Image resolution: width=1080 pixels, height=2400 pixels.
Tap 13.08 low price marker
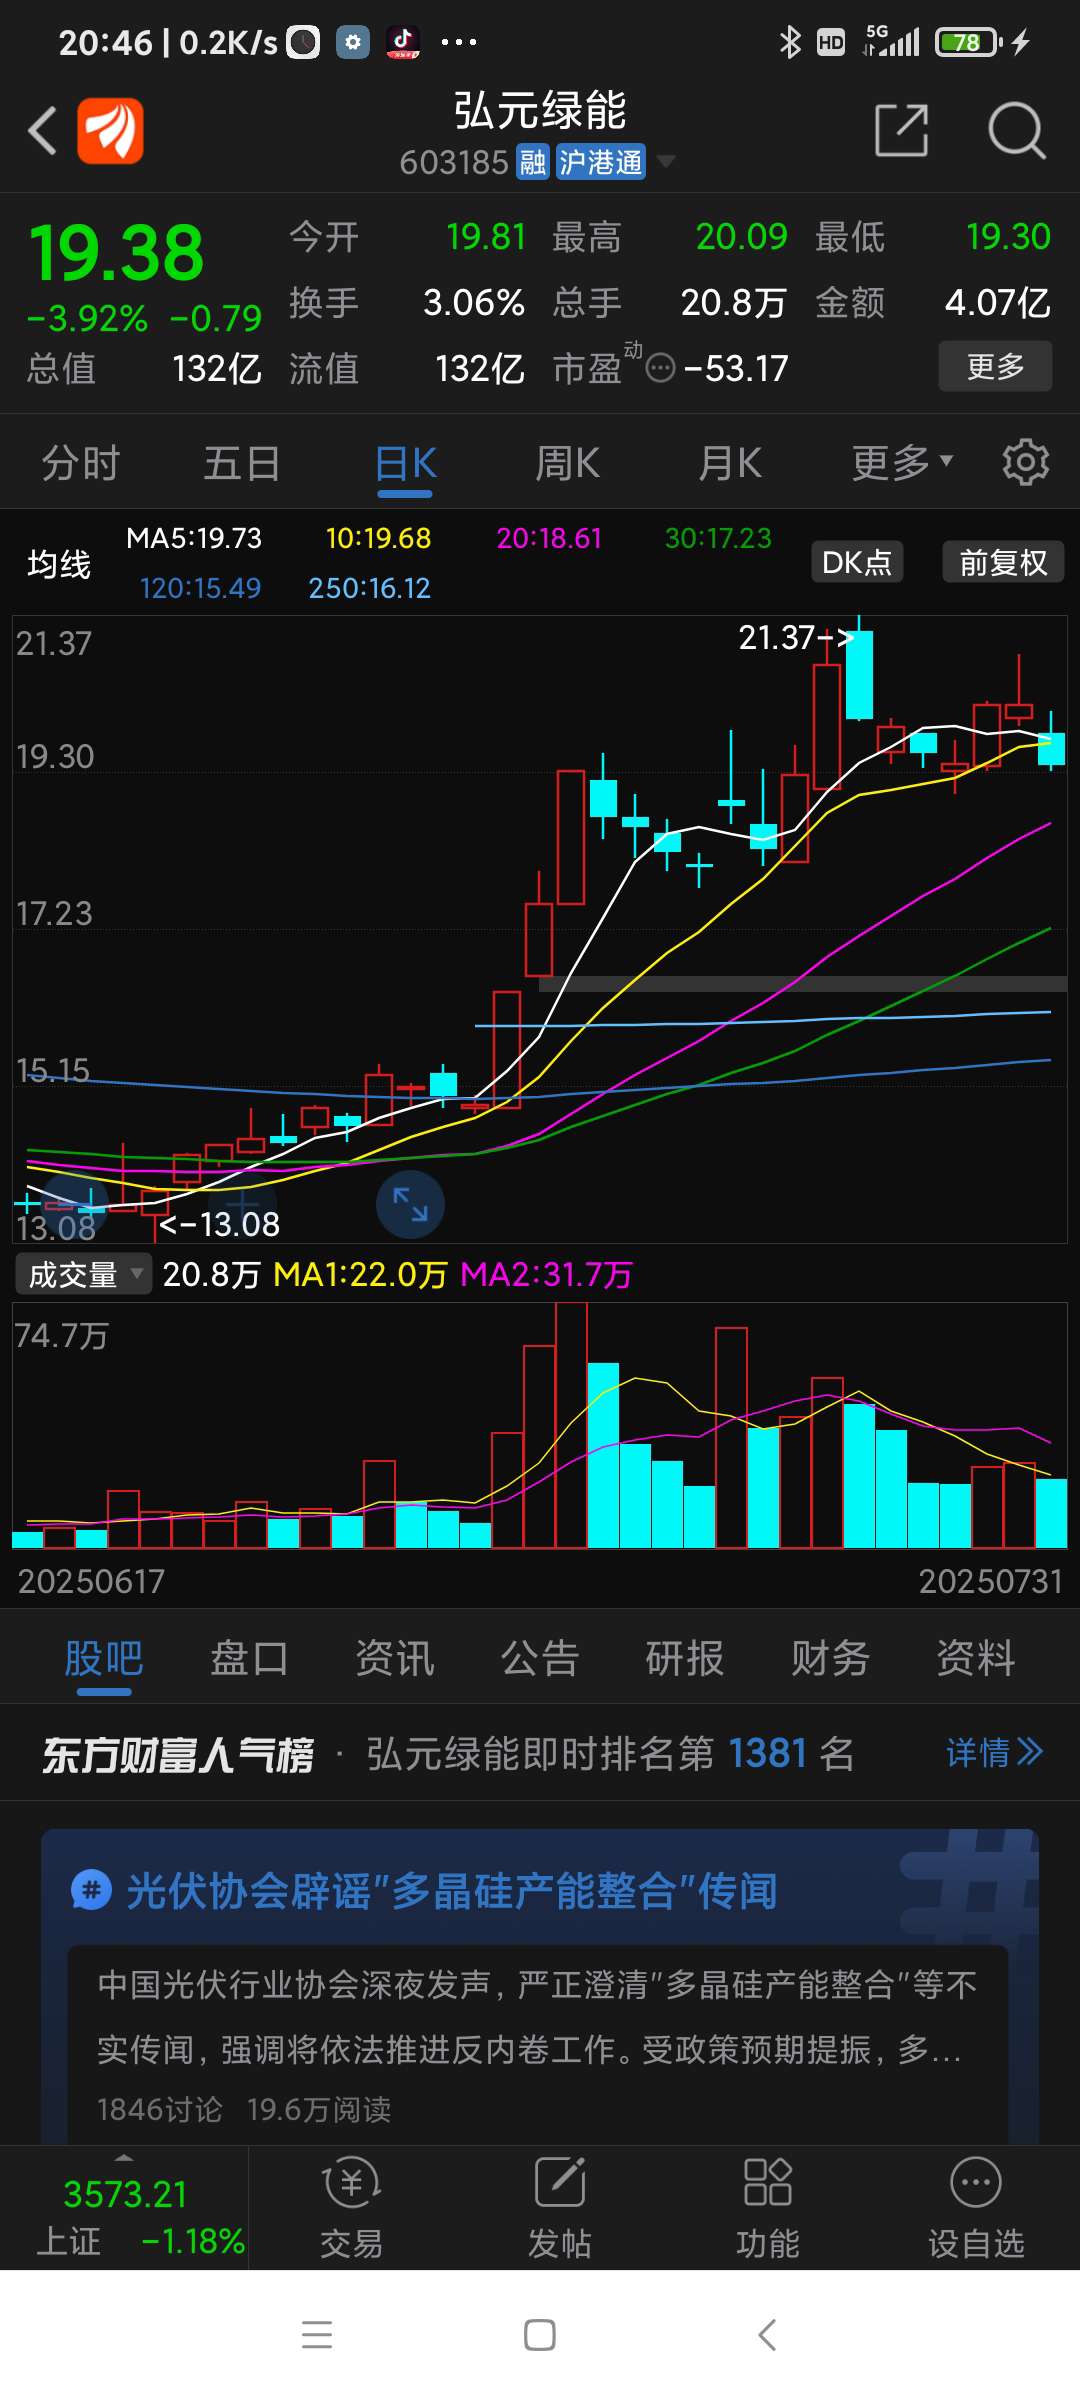(x=219, y=1224)
